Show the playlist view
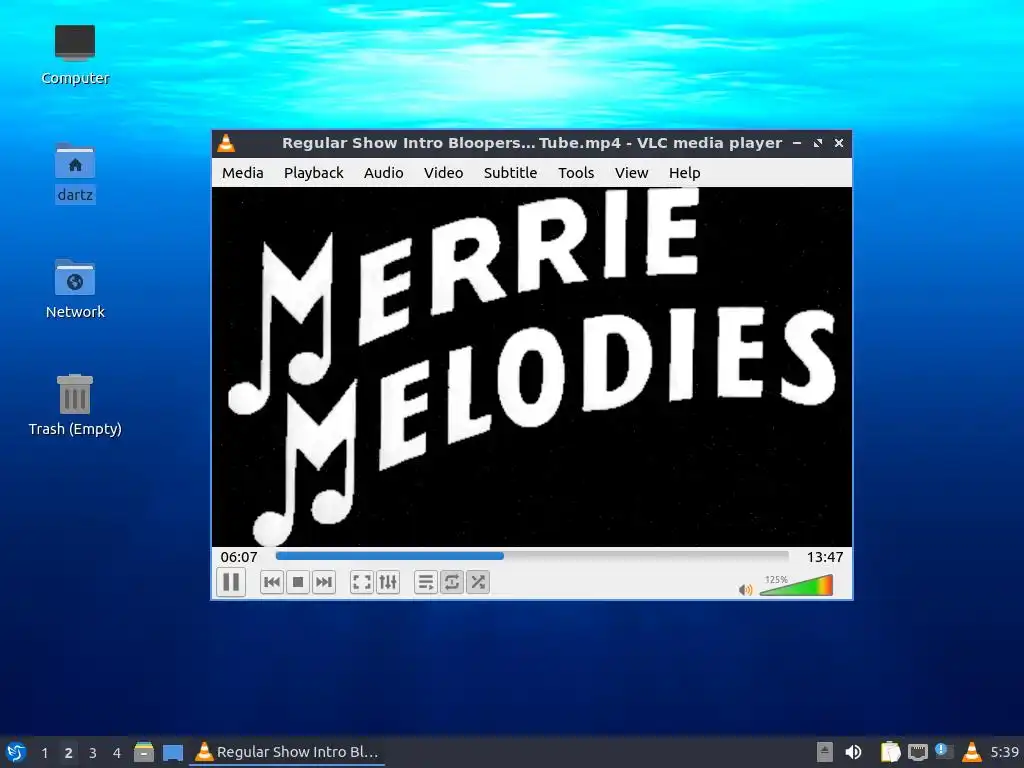The width and height of the screenshot is (1024, 768). [x=425, y=582]
